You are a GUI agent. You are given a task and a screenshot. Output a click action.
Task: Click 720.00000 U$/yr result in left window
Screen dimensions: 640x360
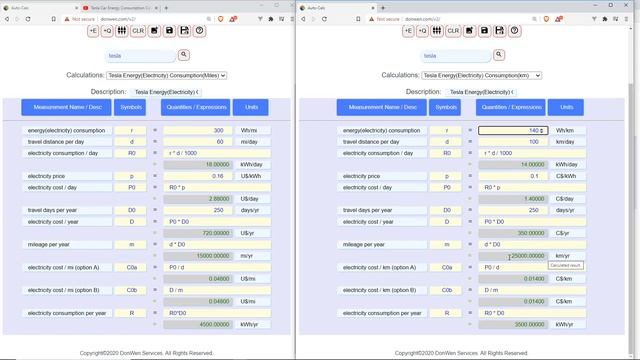tap(198, 233)
